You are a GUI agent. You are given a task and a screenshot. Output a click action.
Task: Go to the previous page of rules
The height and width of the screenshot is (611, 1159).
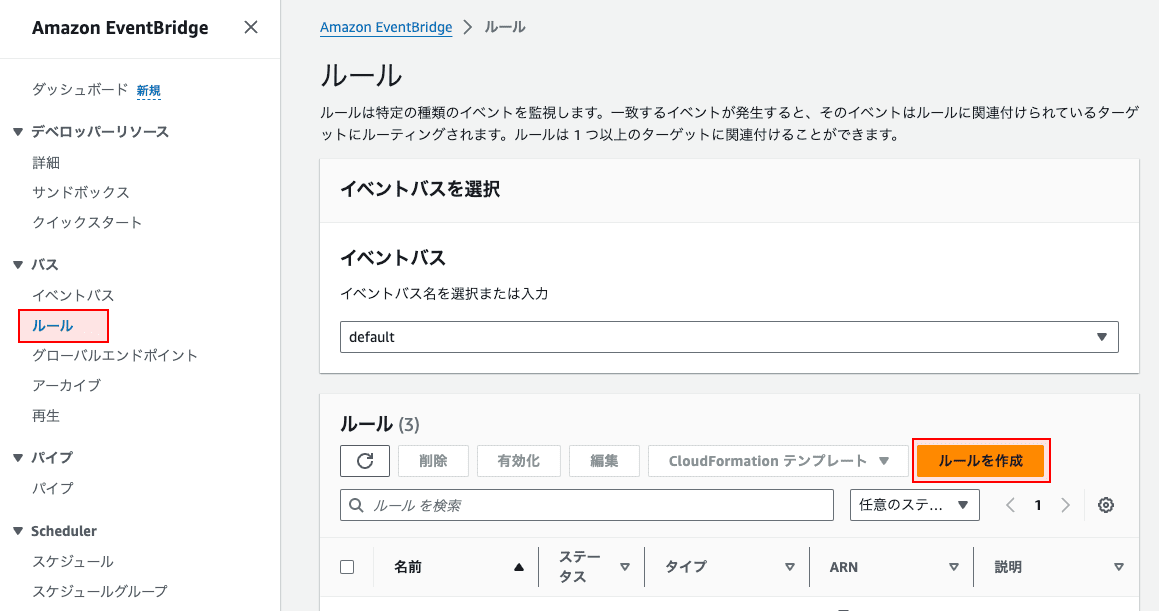1010,505
